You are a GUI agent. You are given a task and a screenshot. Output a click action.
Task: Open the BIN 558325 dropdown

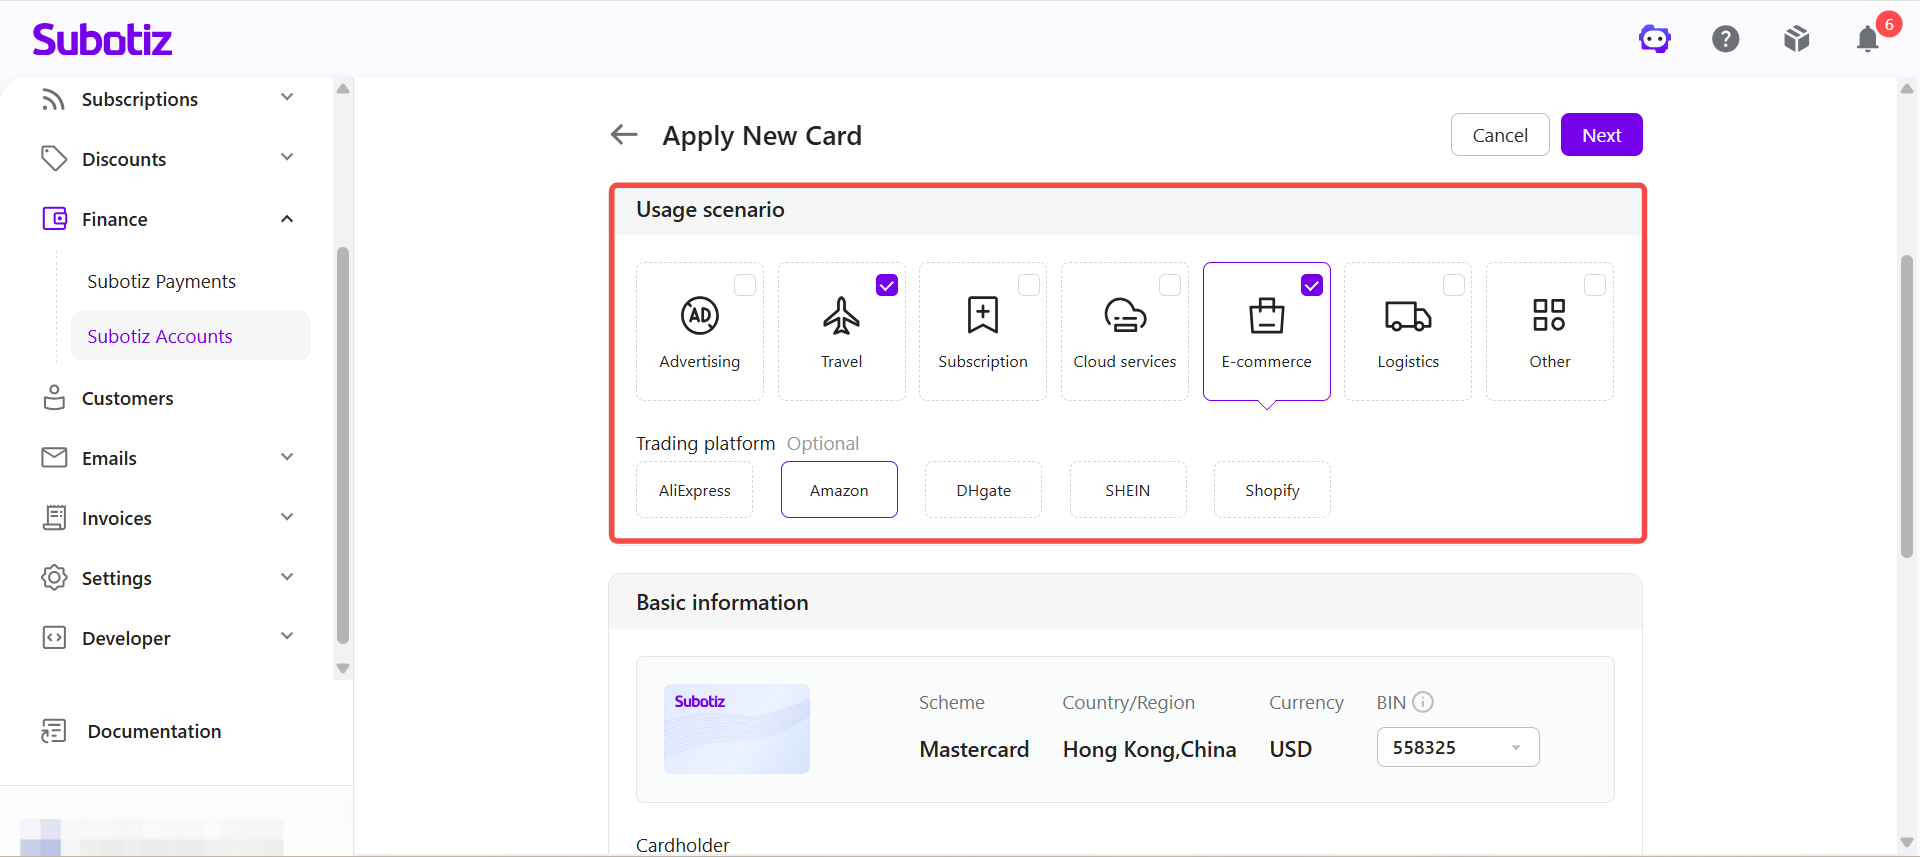pyautogui.click(x=1458, y=747)
